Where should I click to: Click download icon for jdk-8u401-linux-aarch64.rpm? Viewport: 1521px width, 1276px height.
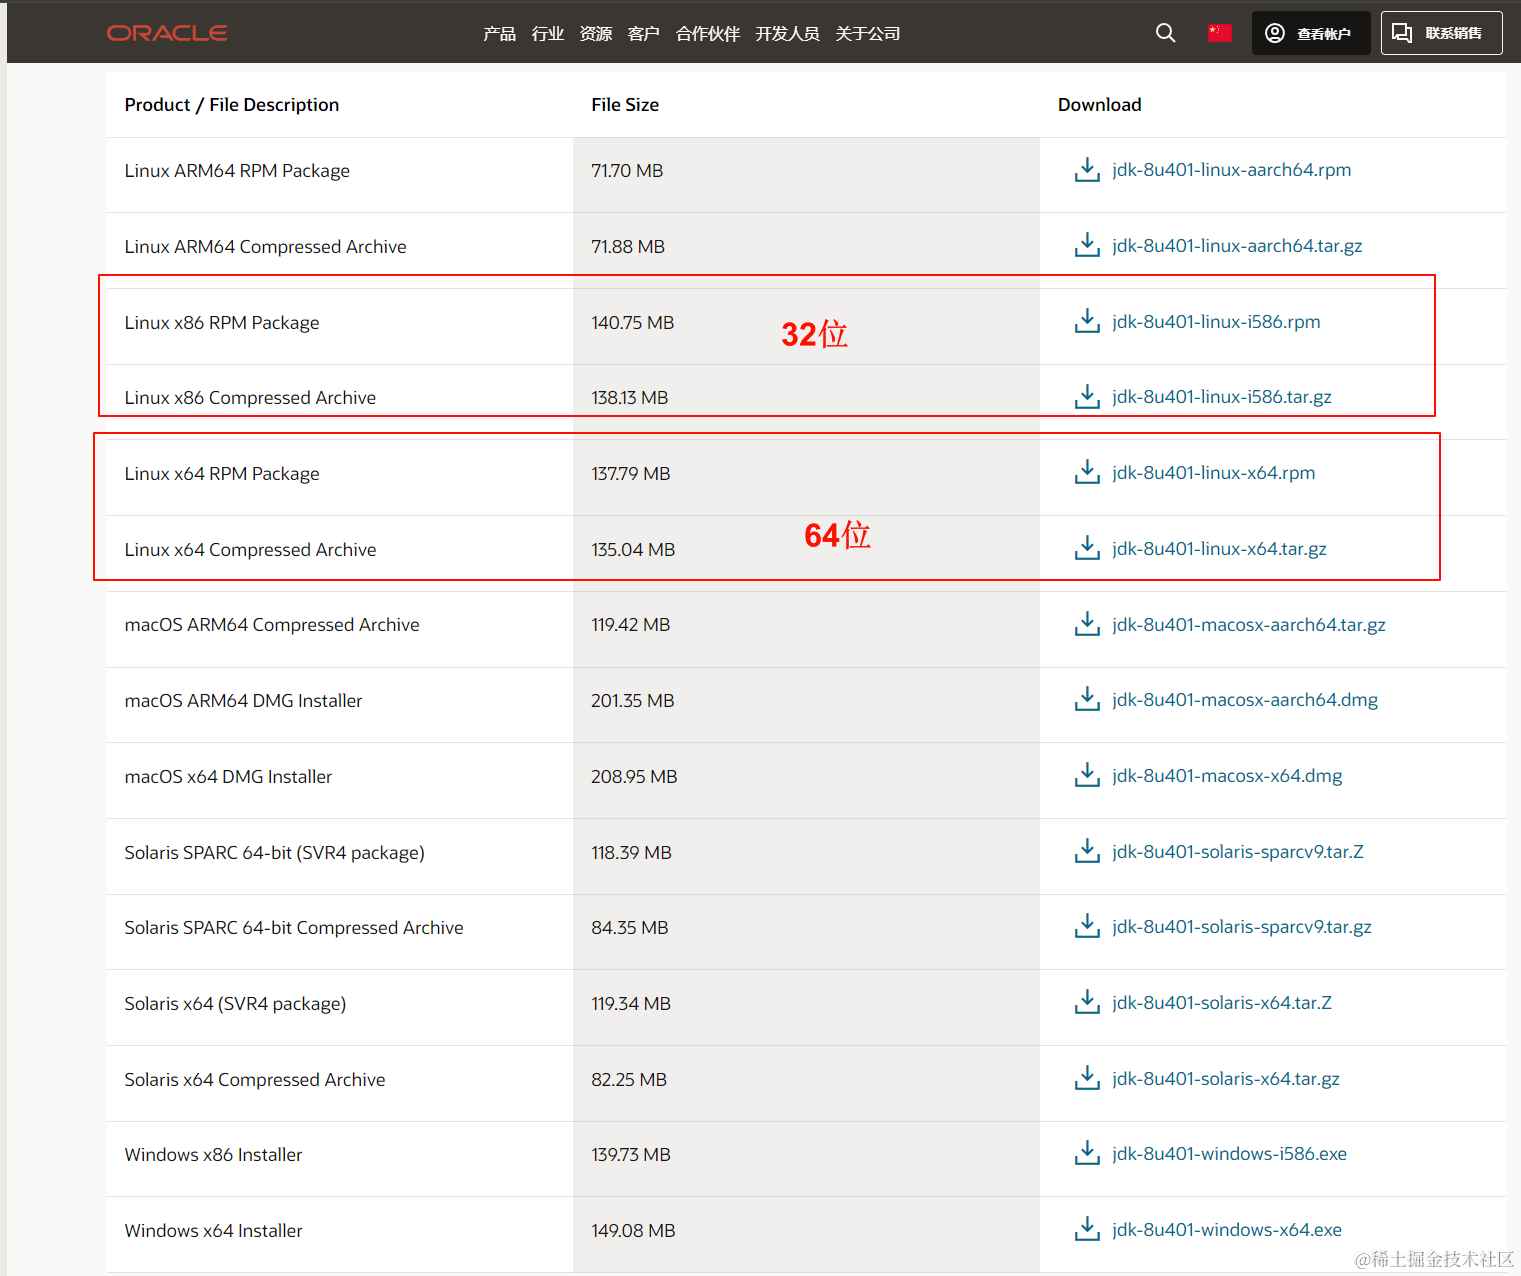point(1087,170)
